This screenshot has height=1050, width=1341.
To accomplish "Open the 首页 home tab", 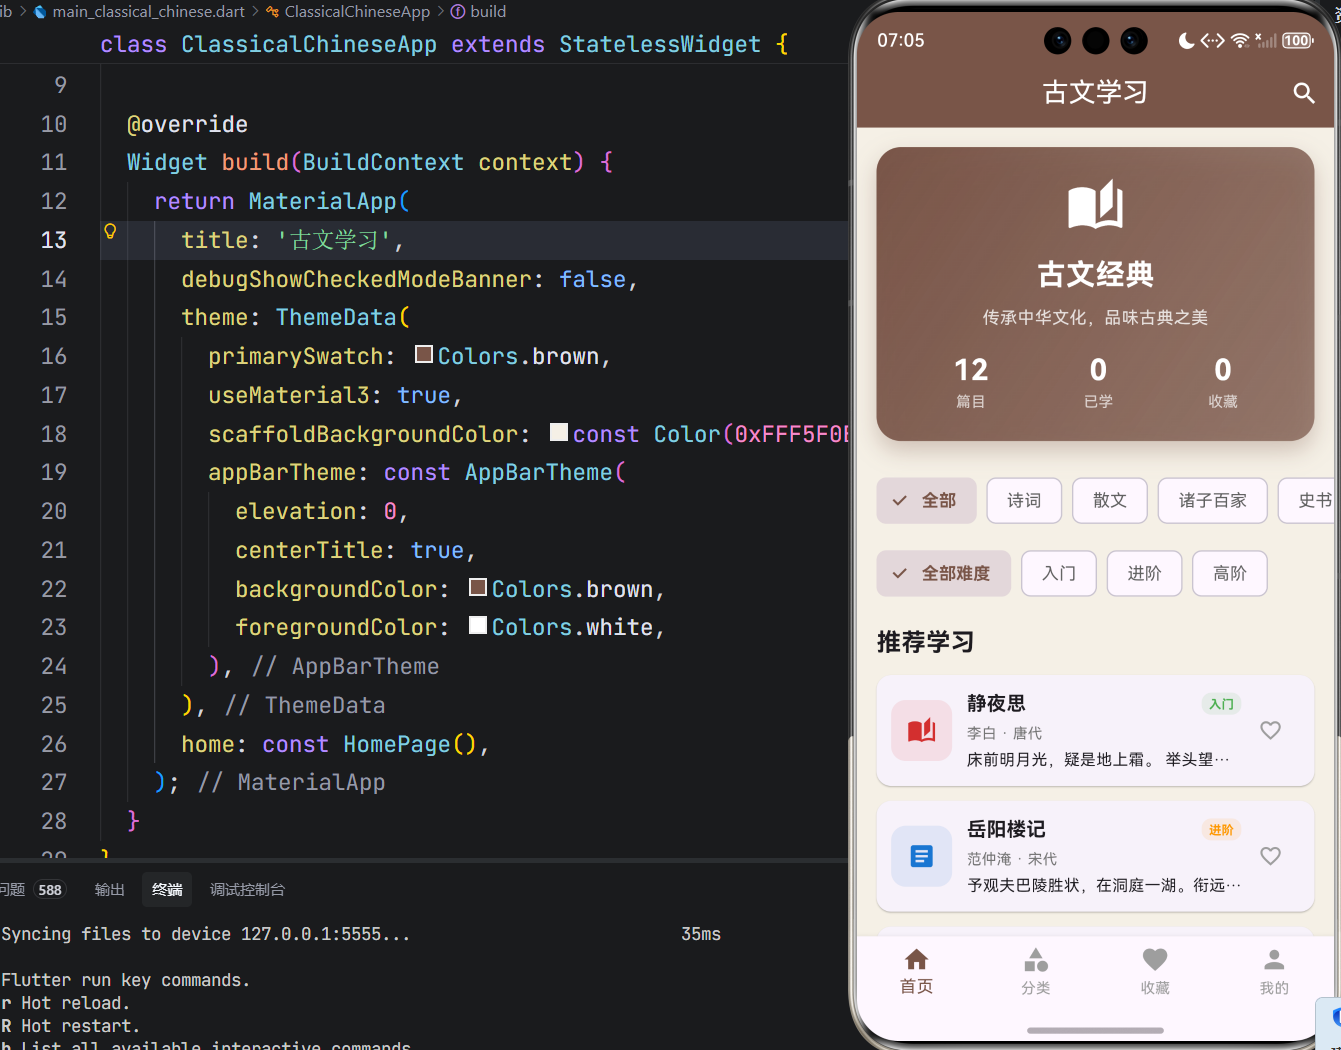I will click(916, 972).
